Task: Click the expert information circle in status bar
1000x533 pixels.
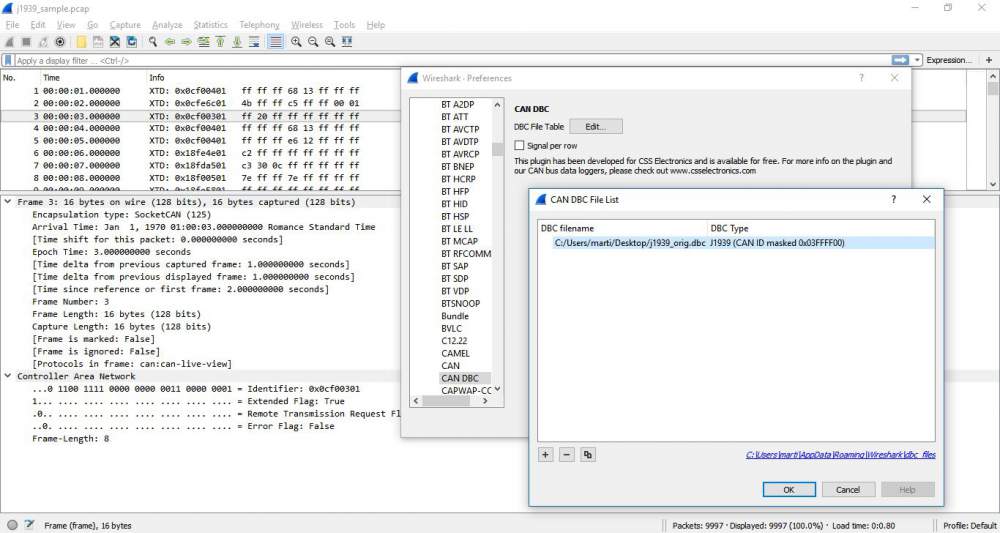Action: click(x=13, y=525)
